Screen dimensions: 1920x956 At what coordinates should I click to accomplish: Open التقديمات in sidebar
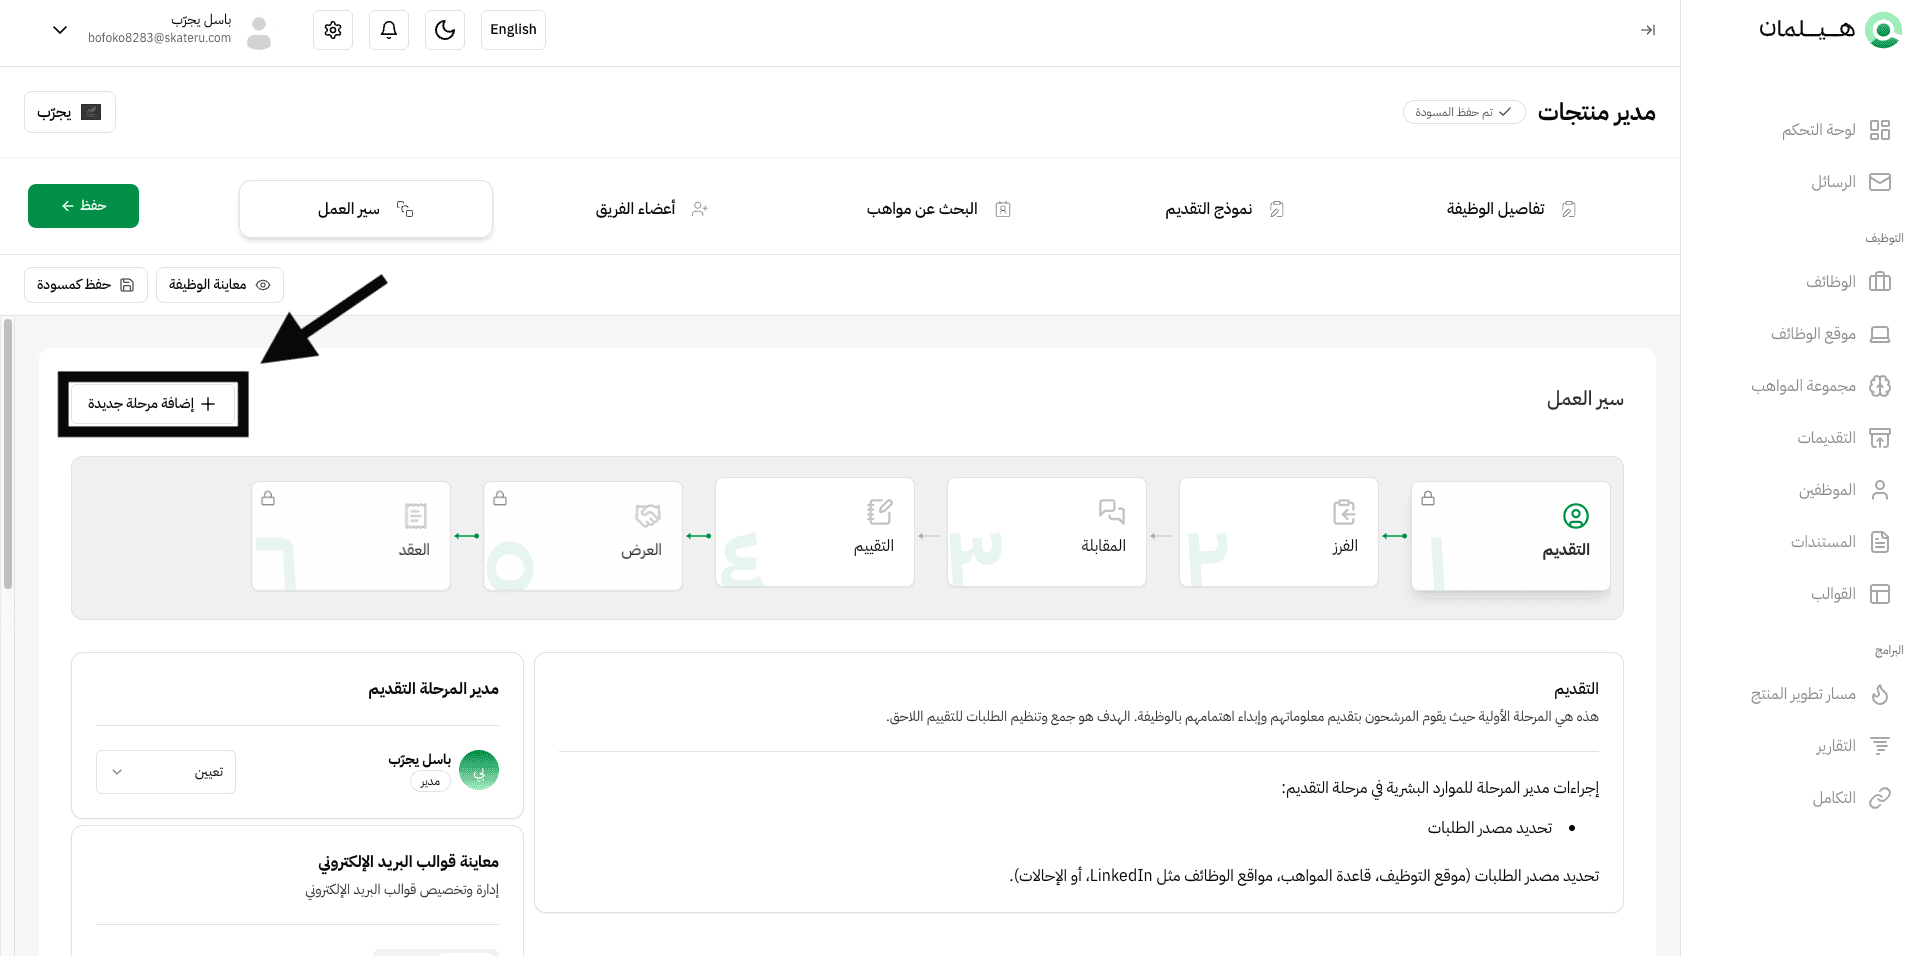tap(1844, 438)
